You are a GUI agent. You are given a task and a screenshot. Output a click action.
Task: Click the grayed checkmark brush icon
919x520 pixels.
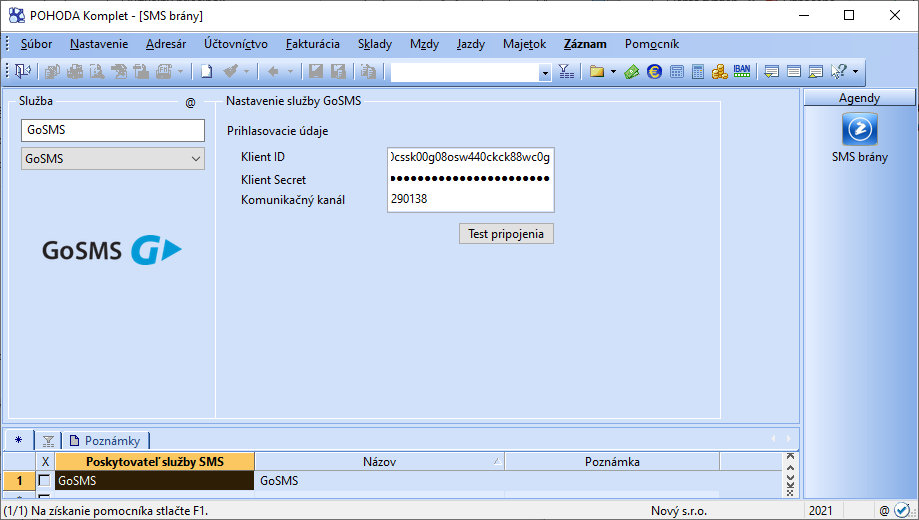230,72
